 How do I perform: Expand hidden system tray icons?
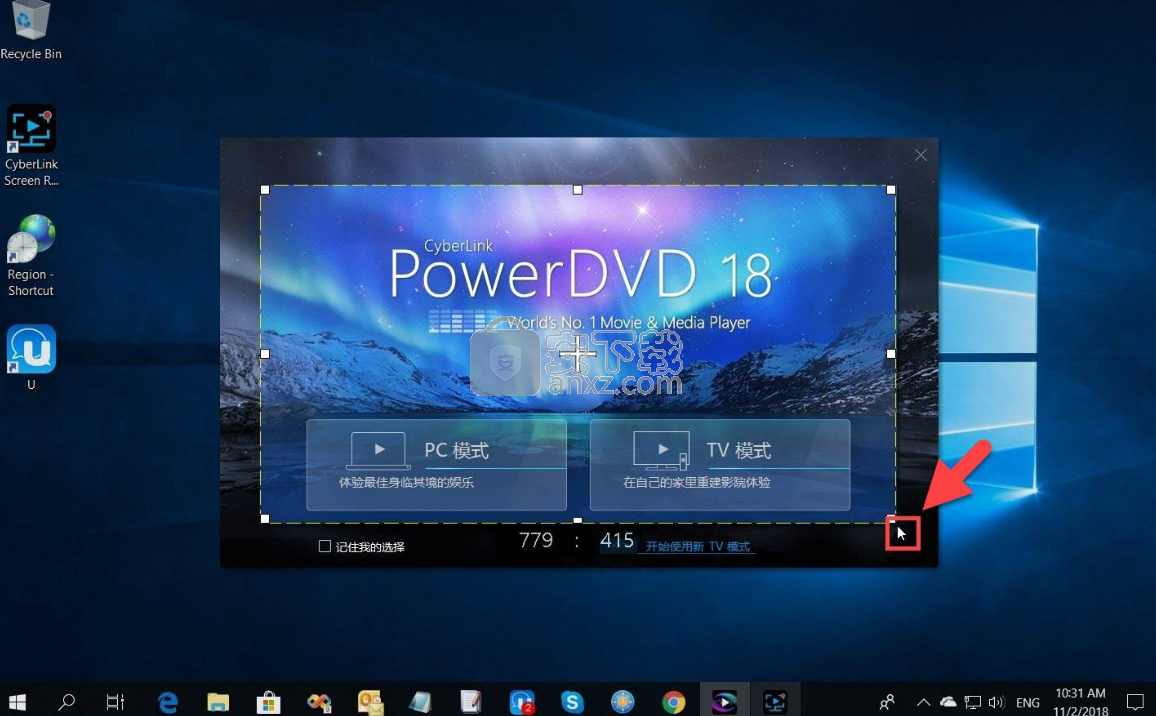point(923,702)
